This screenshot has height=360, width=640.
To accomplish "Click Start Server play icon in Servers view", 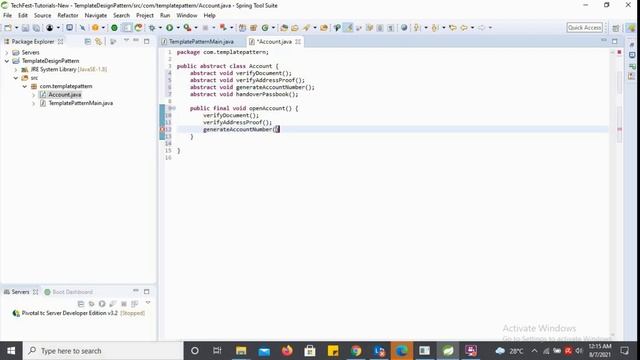I will [x=102, y=304].
